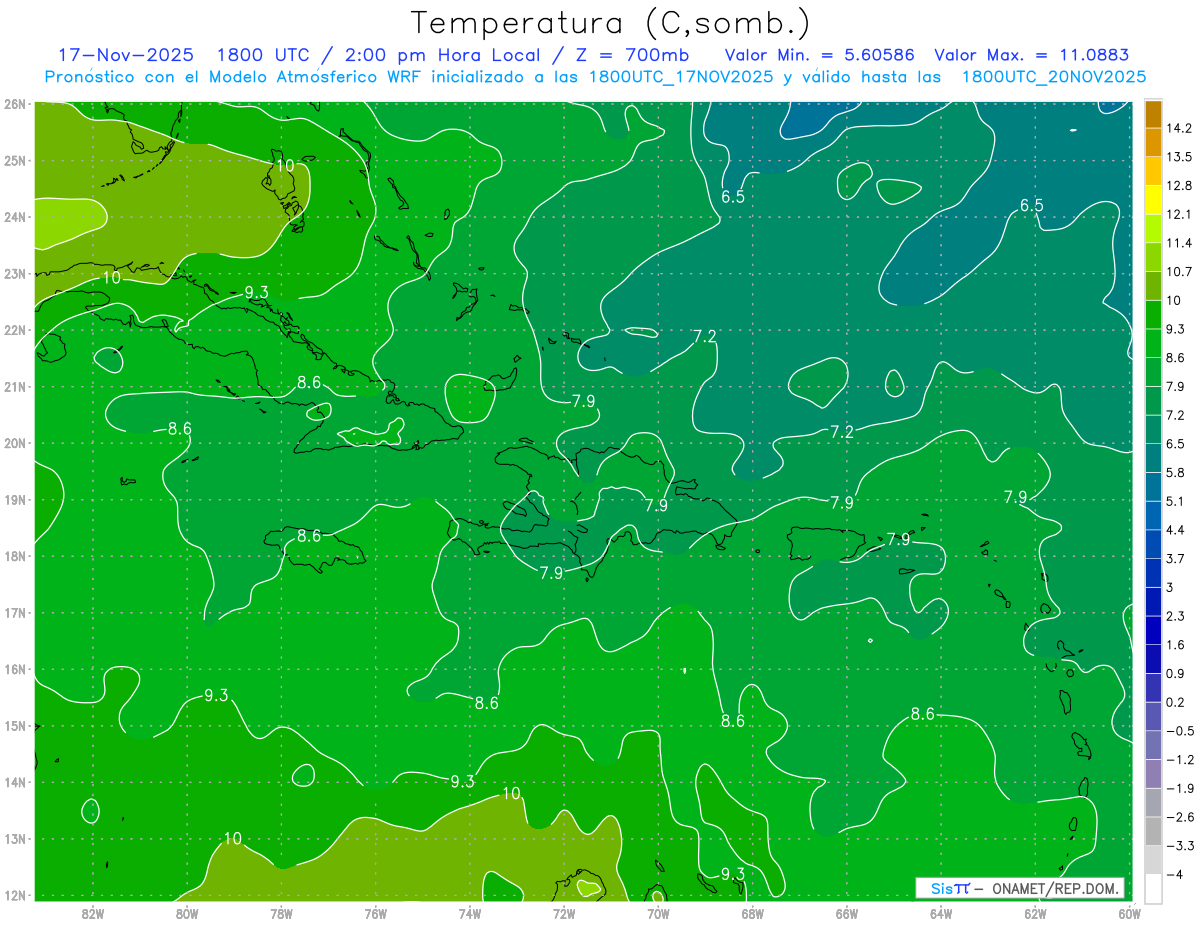Select latitude axis label '22N'
The width and height of the screenshot is (1200, 927).
15,330
